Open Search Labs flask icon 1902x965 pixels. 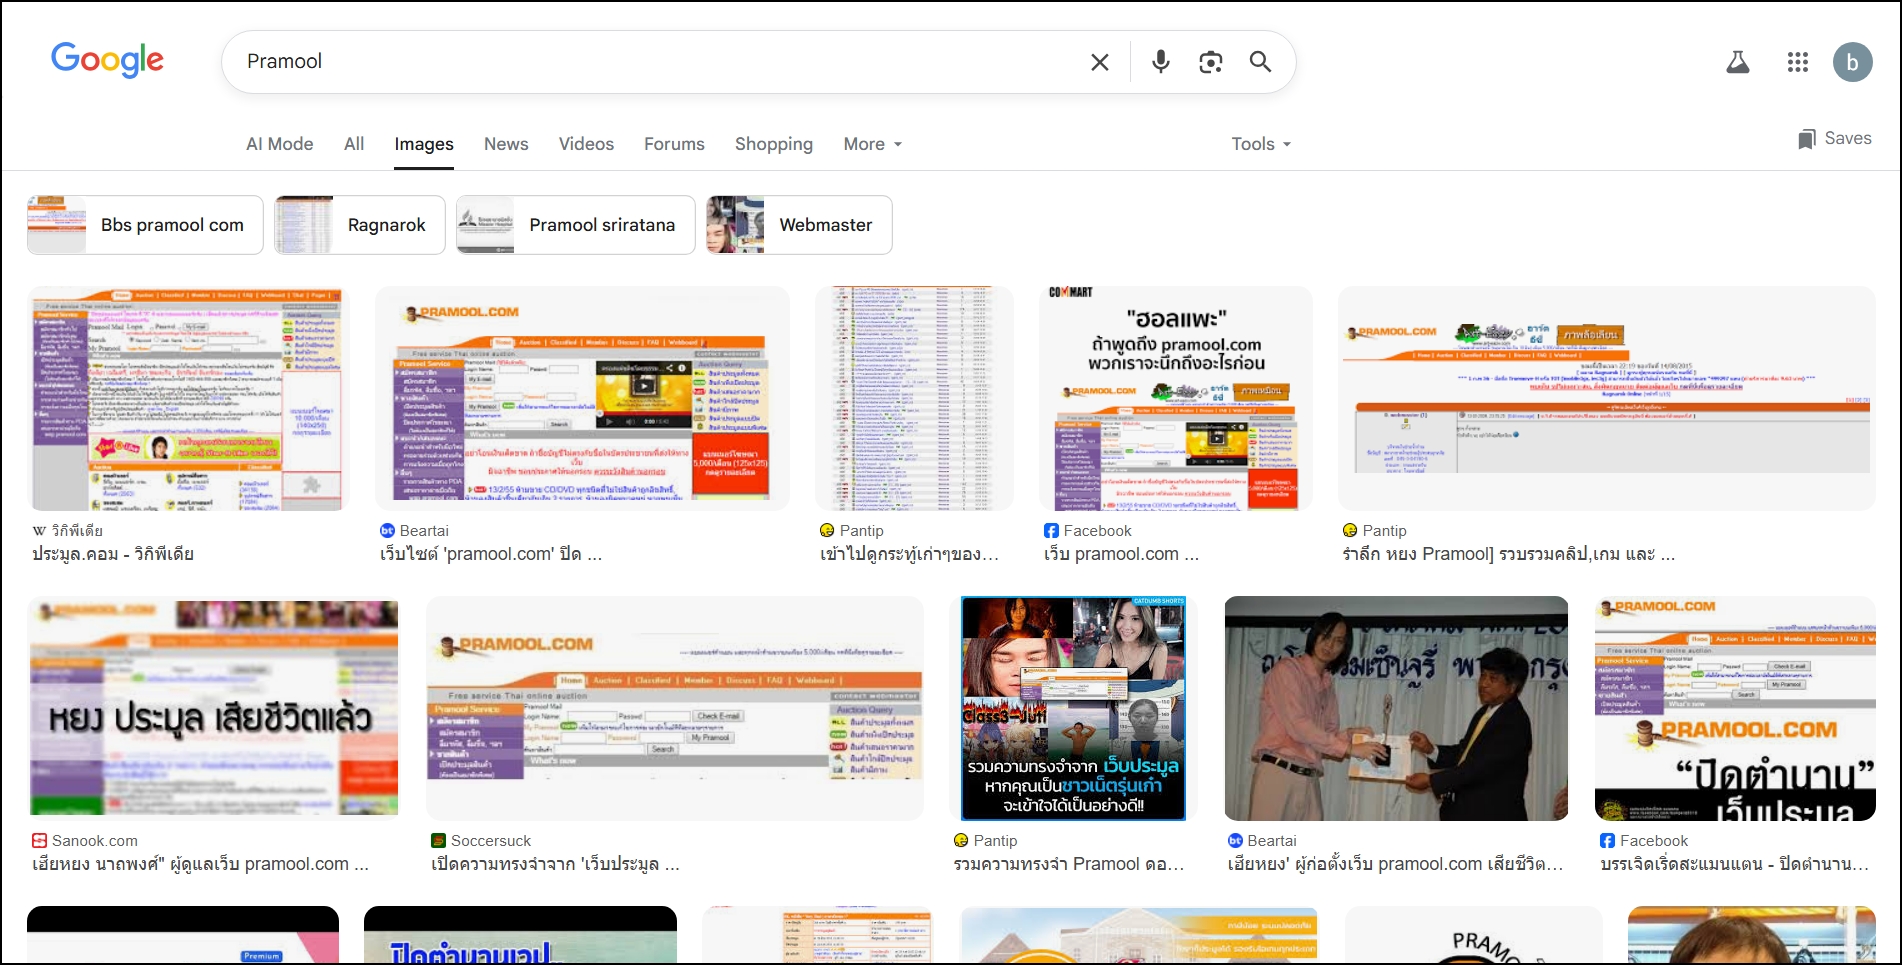1738,62
